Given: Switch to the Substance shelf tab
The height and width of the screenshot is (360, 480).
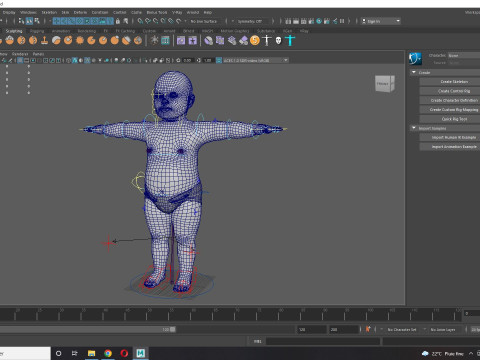Looking at the screenshot, I should click(266, 31).
